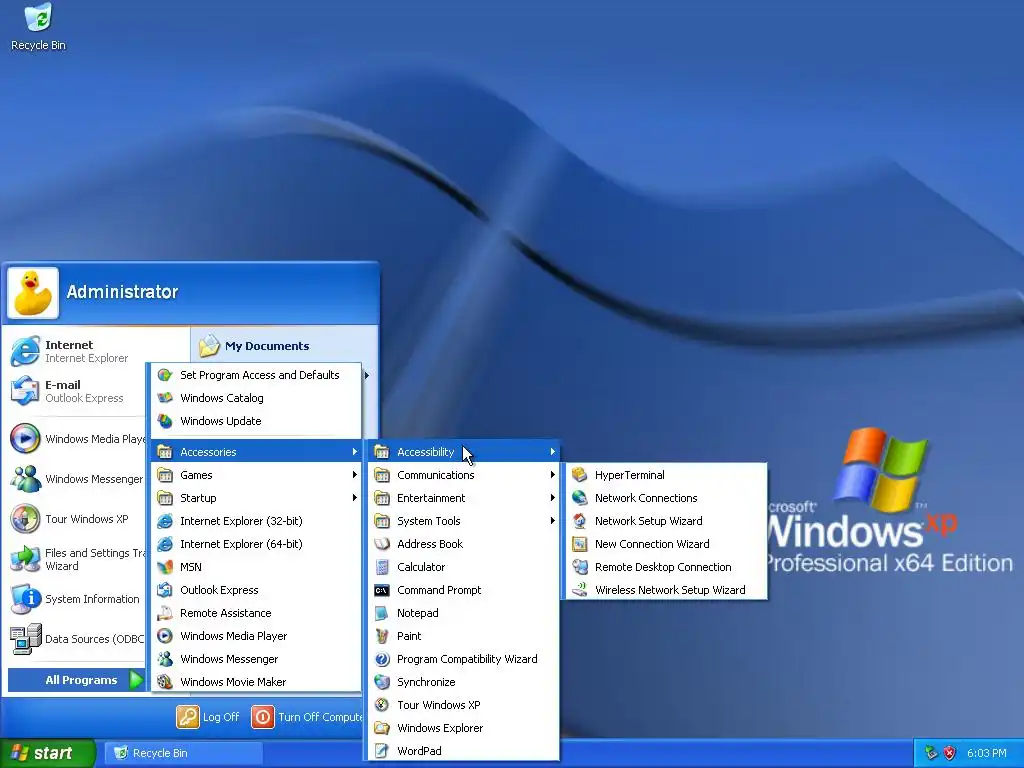
Task: Open Internet Explorer (64-bit) icon
Action: click(x=165, y=543)
